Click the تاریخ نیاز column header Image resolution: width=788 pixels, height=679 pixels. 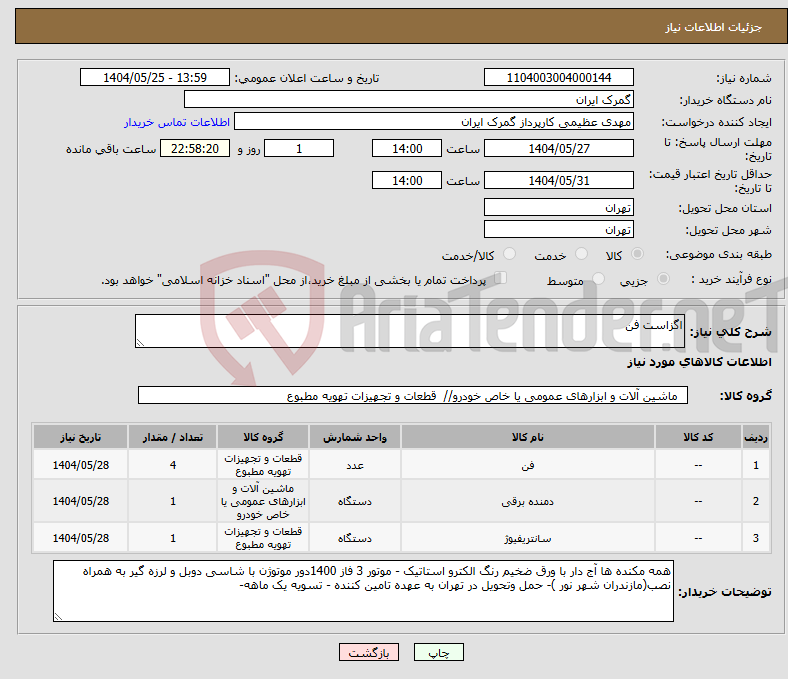click(80, 437)
